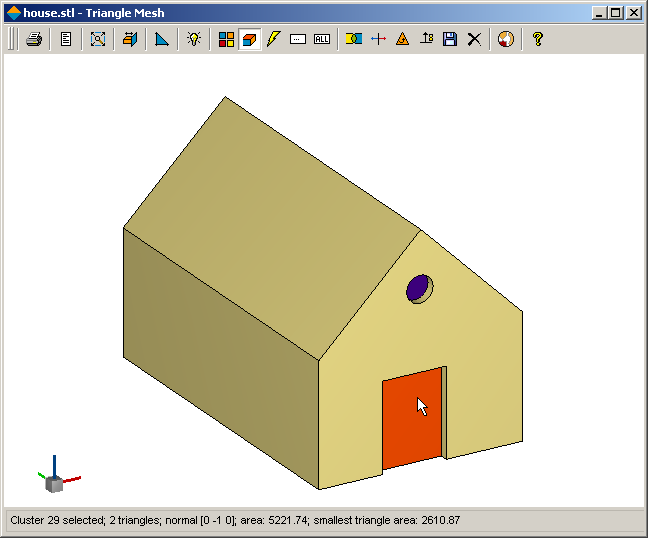The height and width of the screenshot is (538, 648).
Task: Select the blue triangle mesh icon
Action: (162, 39)
